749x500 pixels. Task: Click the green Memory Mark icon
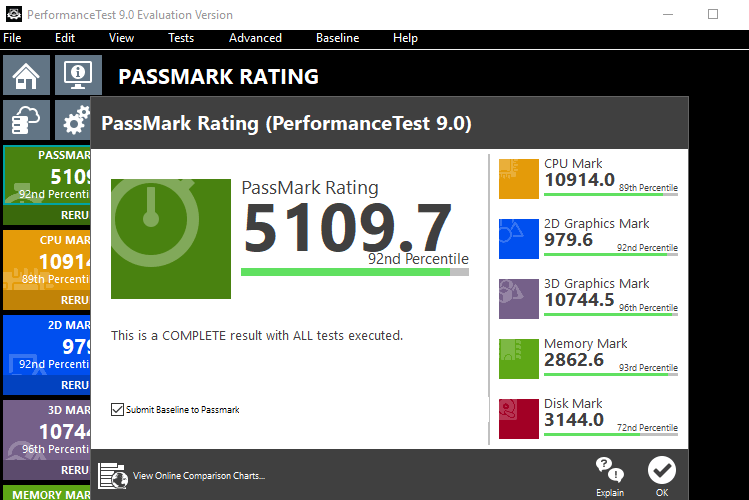coord(519,359)
